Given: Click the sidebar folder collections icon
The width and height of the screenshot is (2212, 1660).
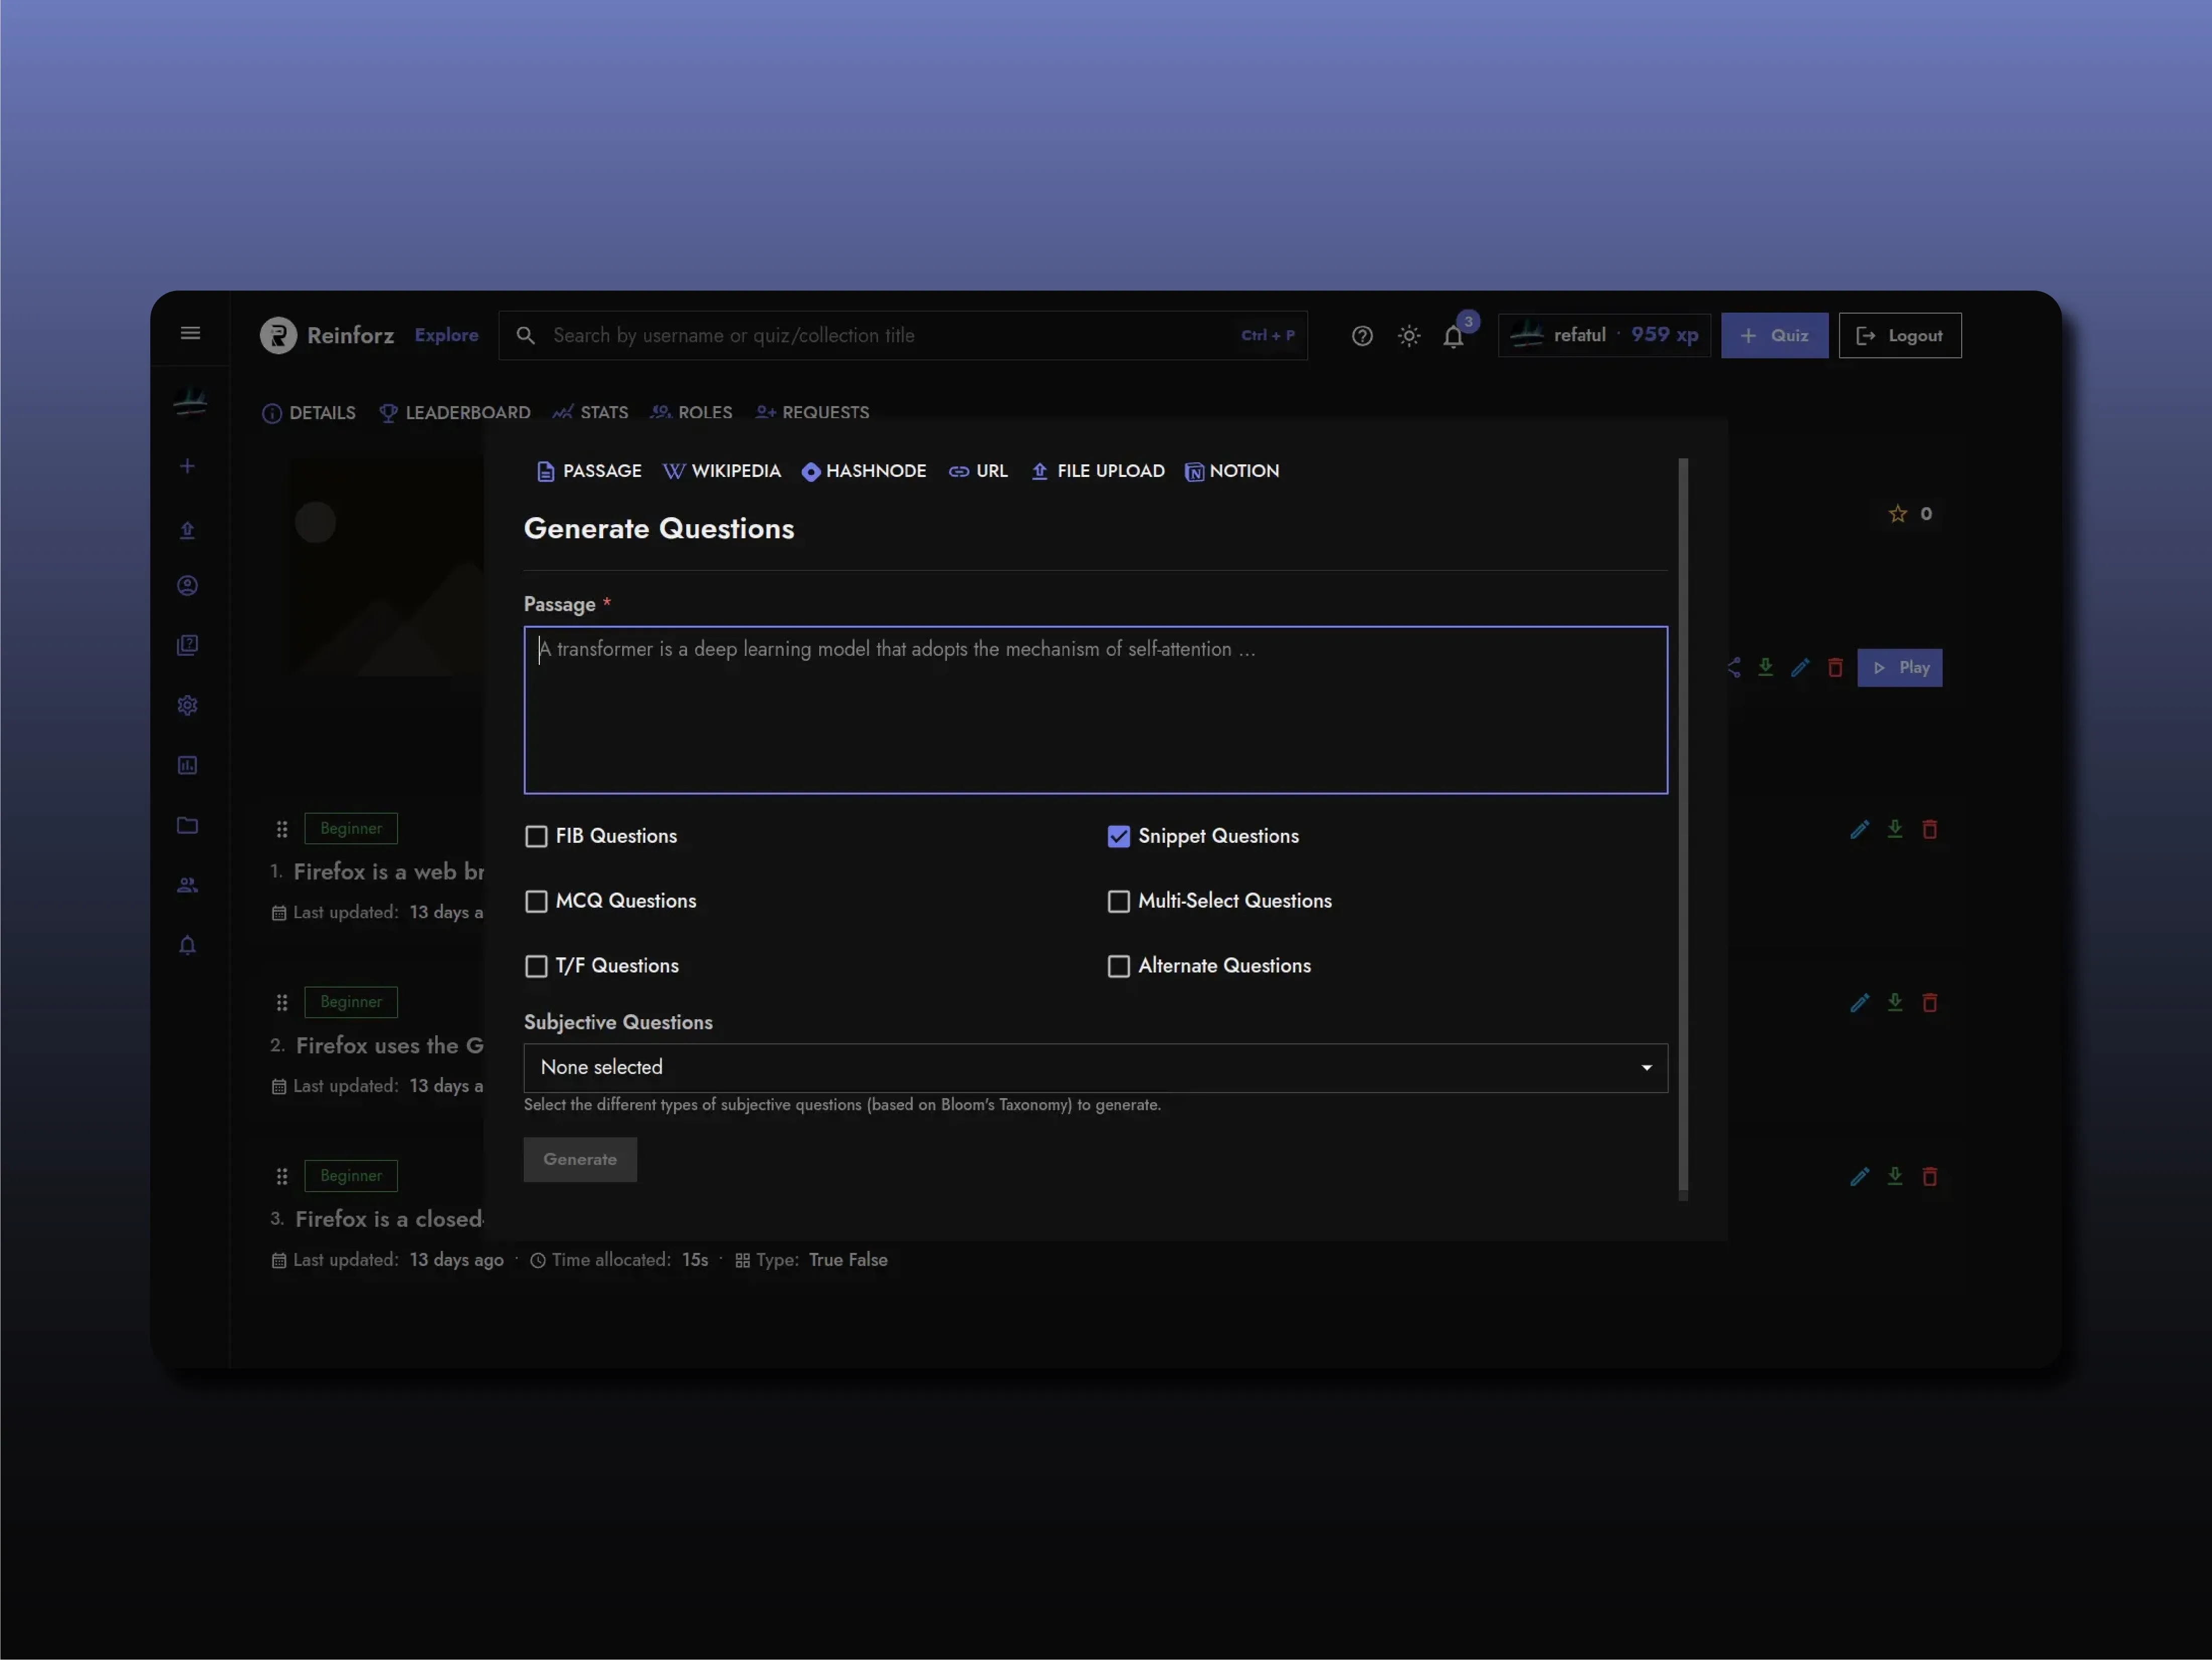Looking at the screenshot, I should coord(187,825).
